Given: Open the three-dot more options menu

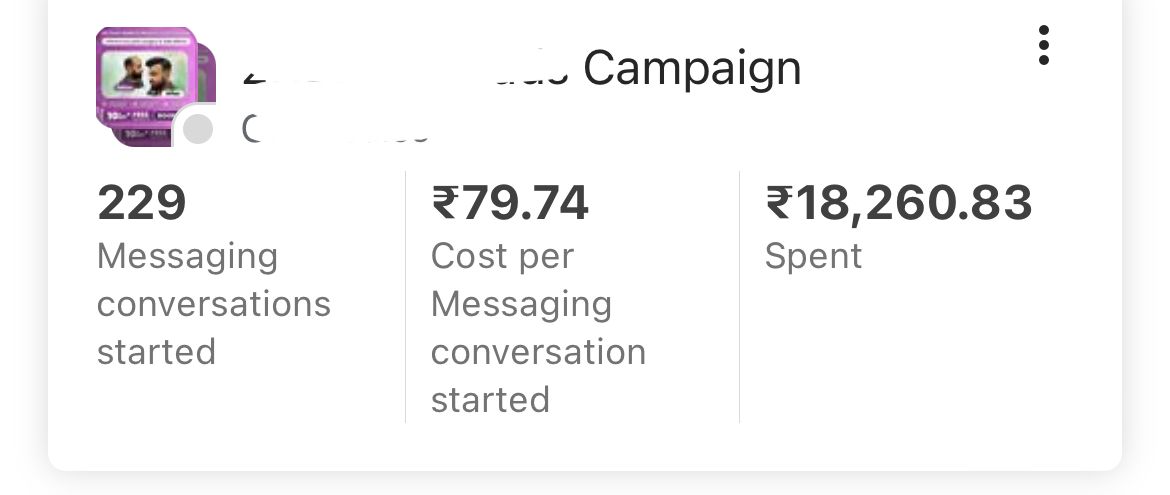Looking at the screenshot, I should pyautogui.click(x=1043, y=45).
